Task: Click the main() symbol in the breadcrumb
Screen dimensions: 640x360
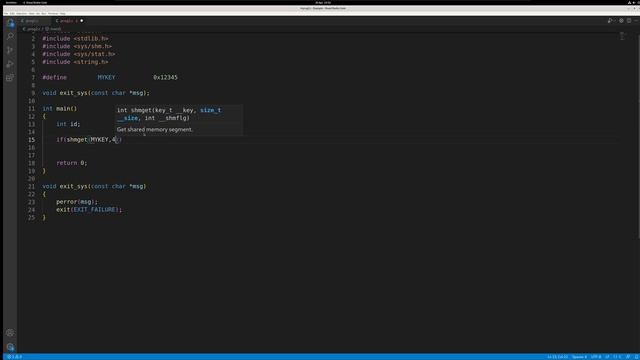Action: (x=53, y=29)
